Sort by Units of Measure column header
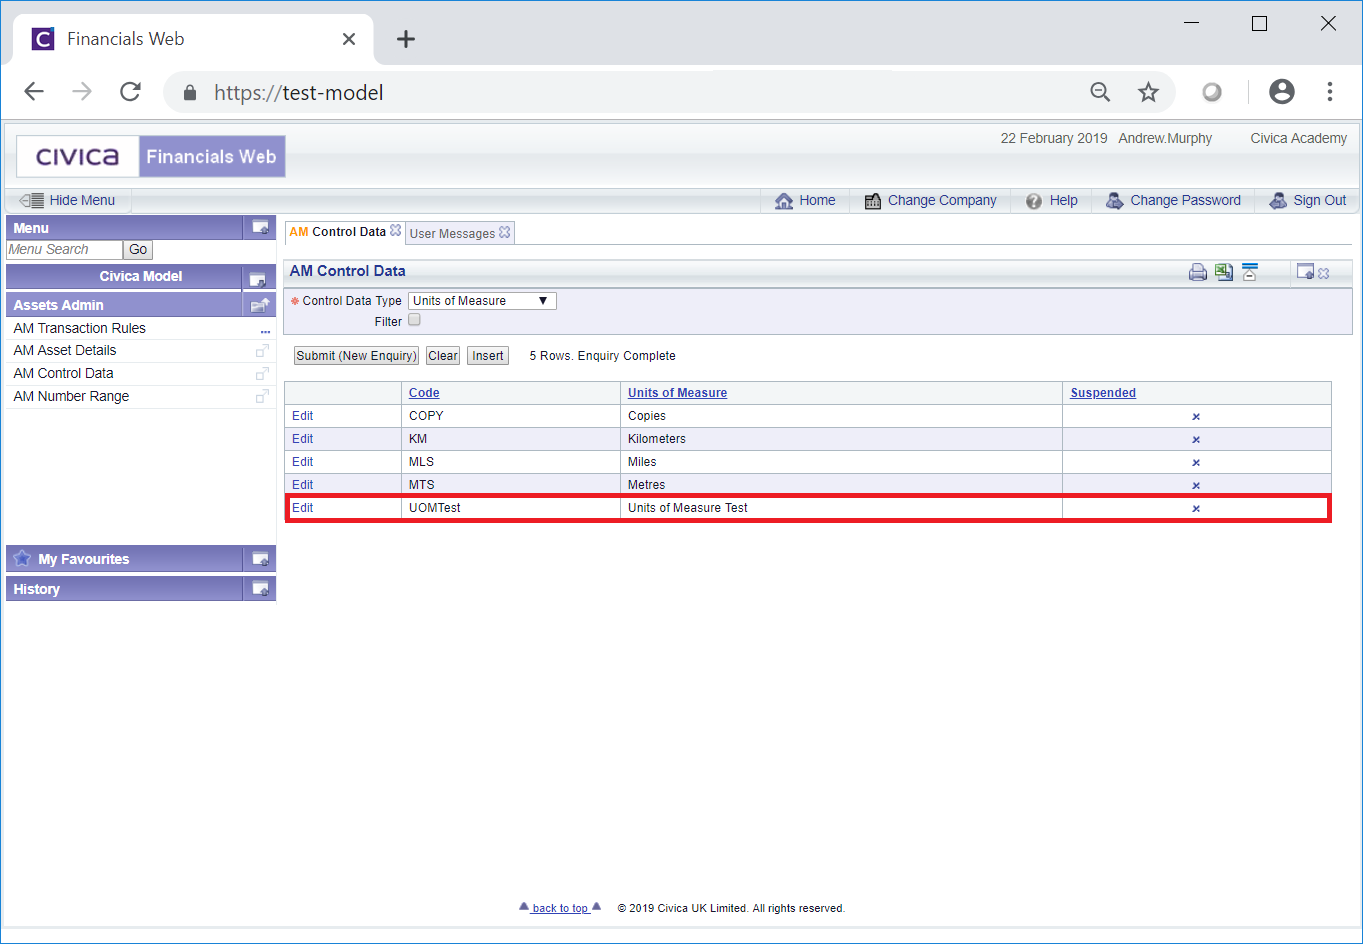The height and width of the screenshot is (944, 1363). point(677,393)
